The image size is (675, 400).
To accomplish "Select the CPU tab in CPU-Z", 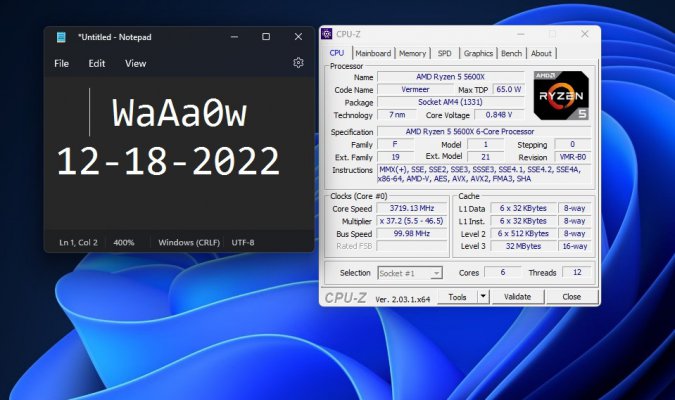I will 337,53.
